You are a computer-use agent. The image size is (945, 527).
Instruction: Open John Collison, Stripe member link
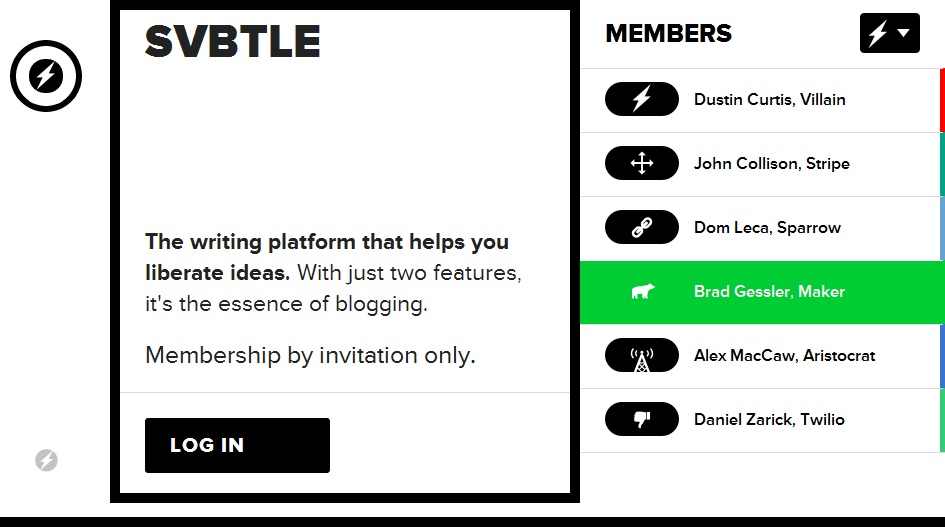pyautogui.click(x=771, y=163)
